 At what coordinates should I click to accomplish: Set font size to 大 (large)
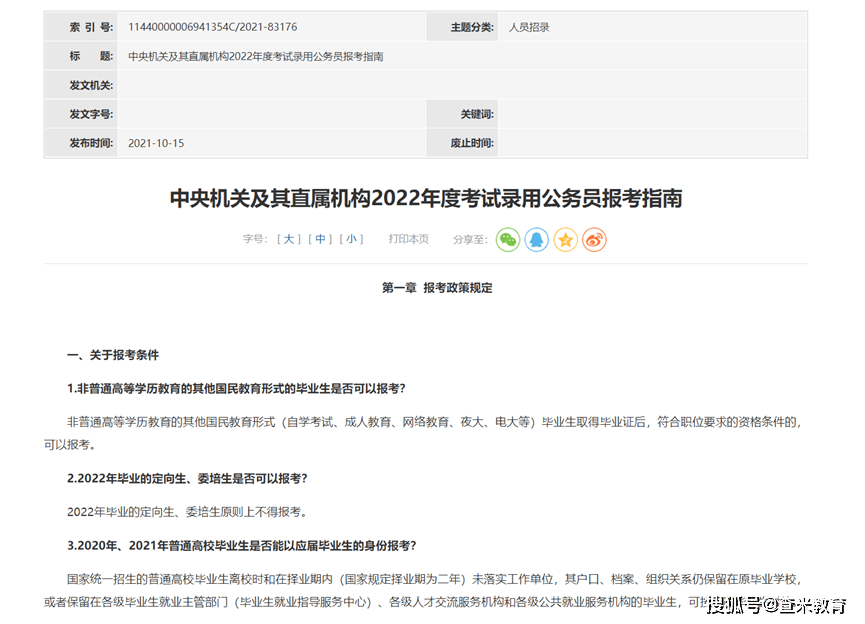pyautogui.click(x=288, y=239)
